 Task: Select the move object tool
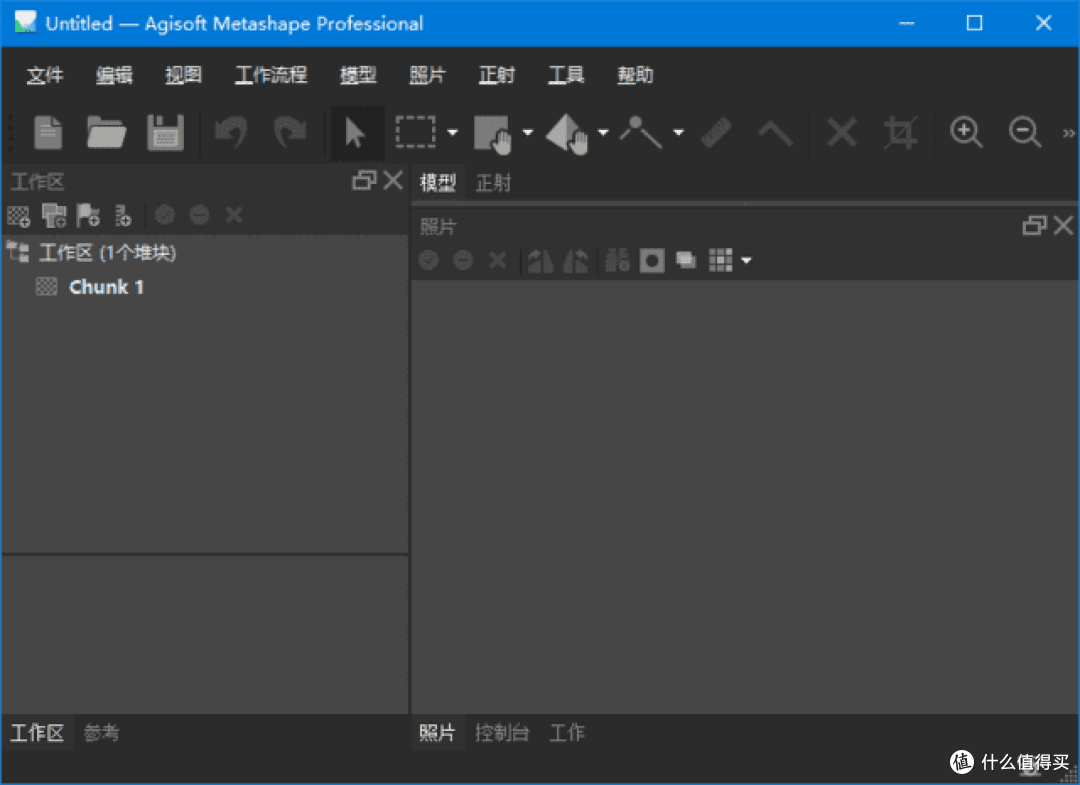pyautogui.click(x=567, y=134)
